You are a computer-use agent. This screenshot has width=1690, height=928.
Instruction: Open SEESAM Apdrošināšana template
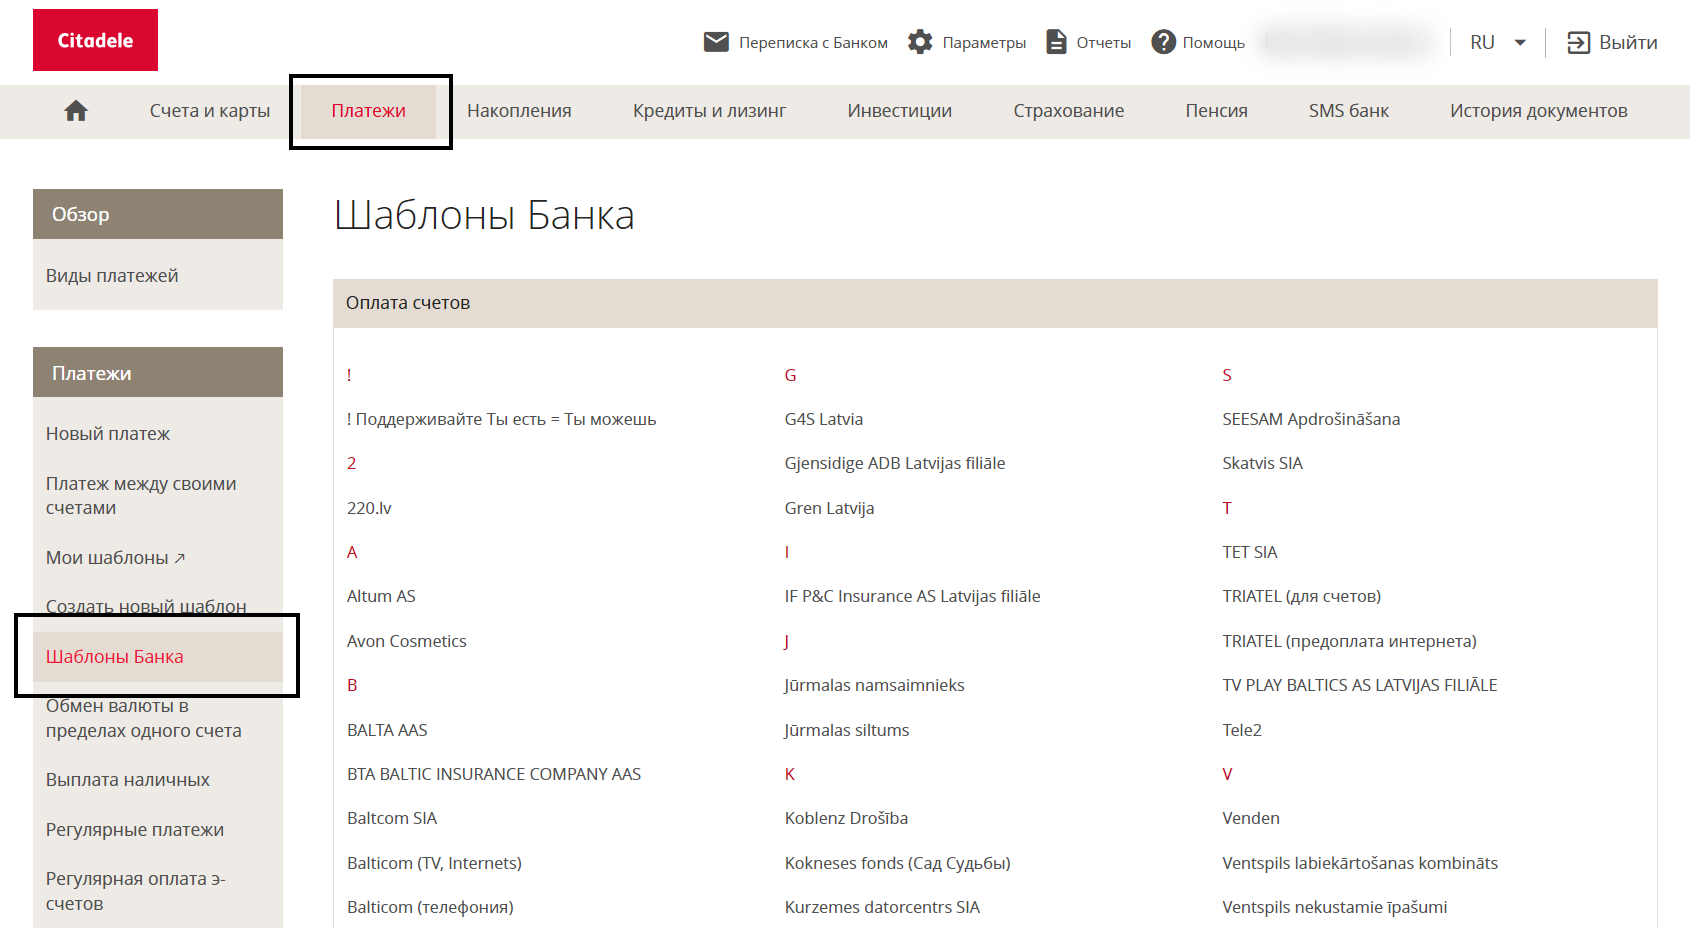tap(1311, 419)
